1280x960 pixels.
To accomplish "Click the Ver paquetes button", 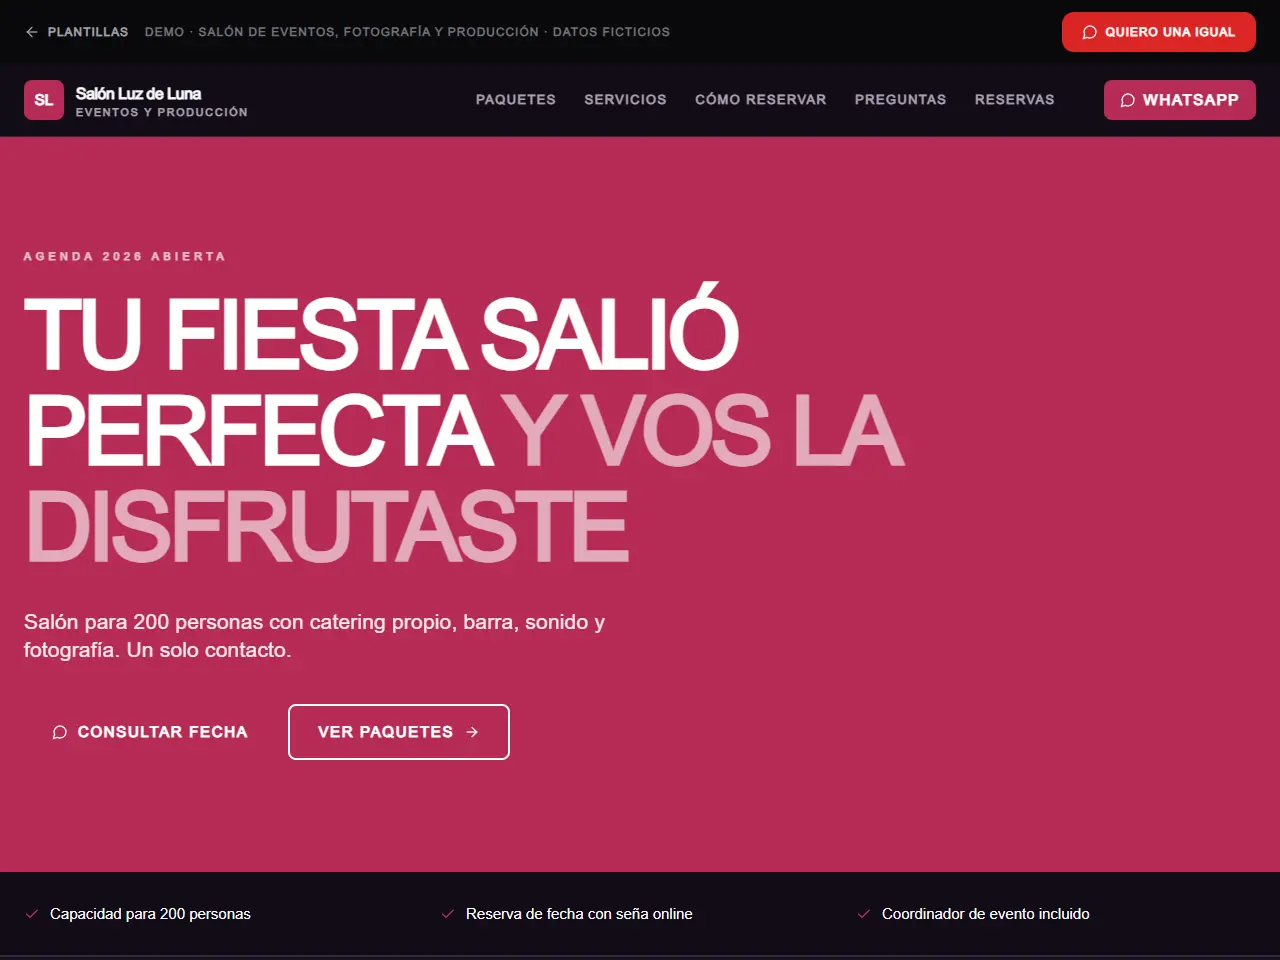I will (399, 732).
